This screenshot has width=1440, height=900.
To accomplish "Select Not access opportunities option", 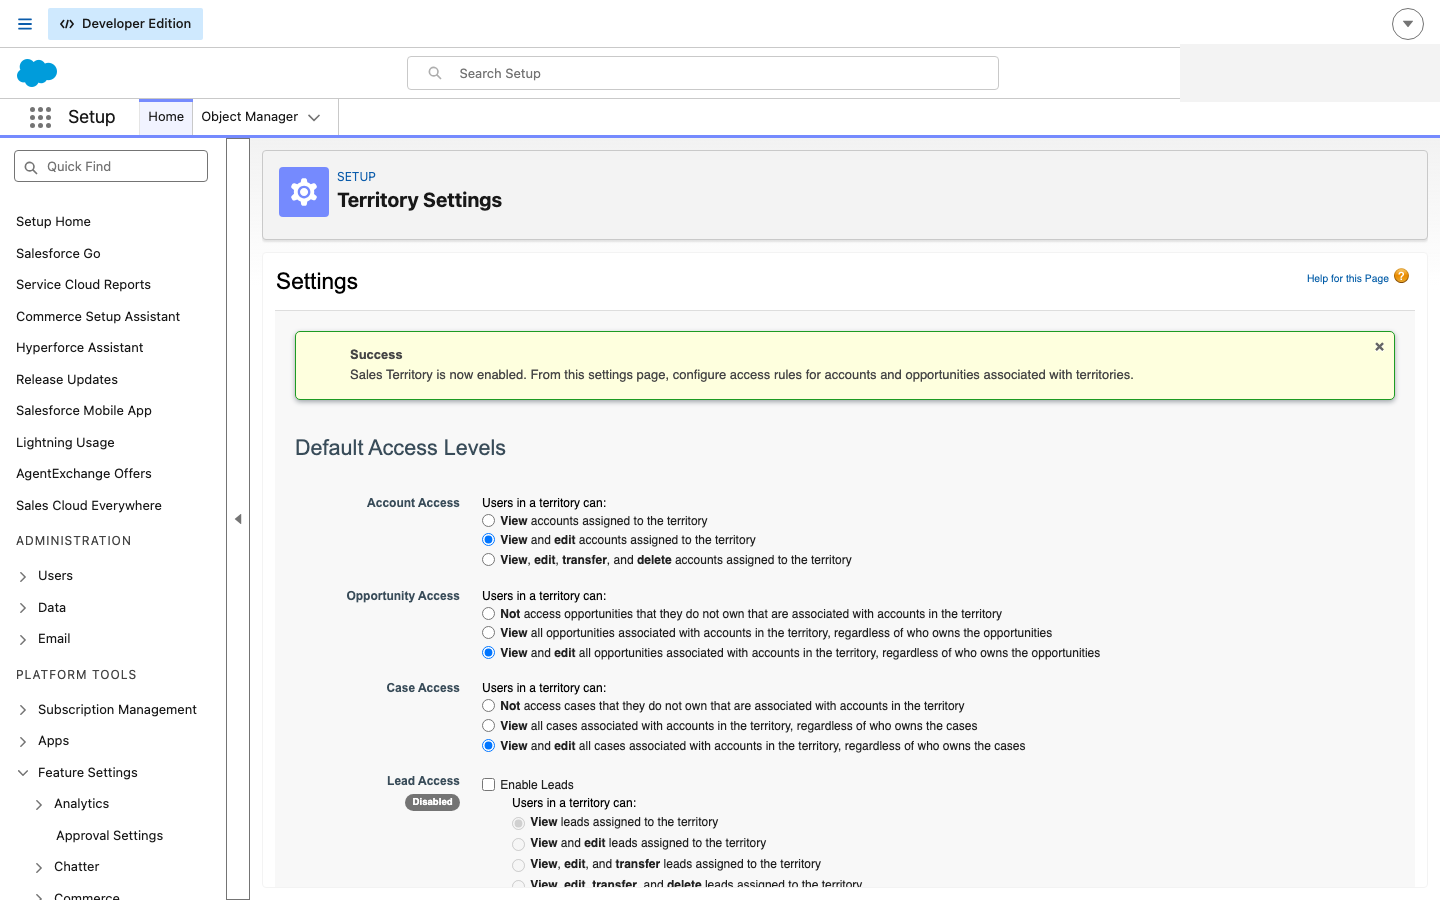I will pos(488,614).
